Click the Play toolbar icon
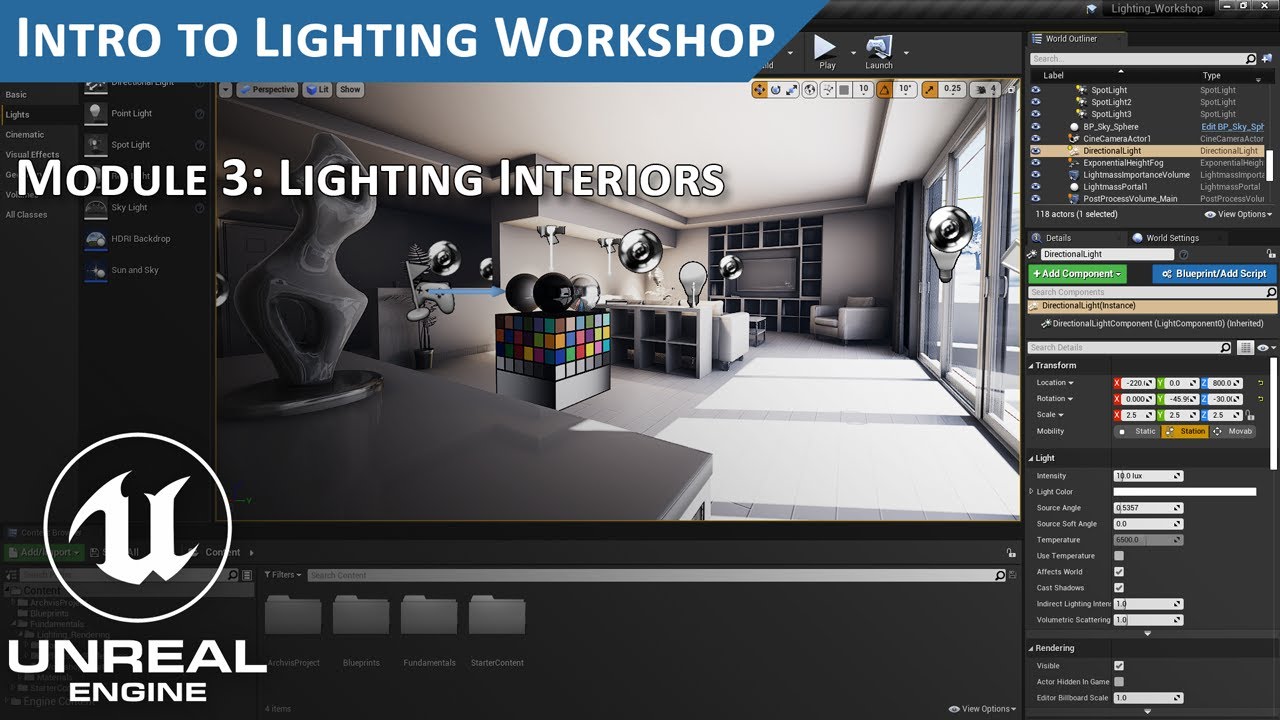The image size is (1280, 720). tap(826, 47)
